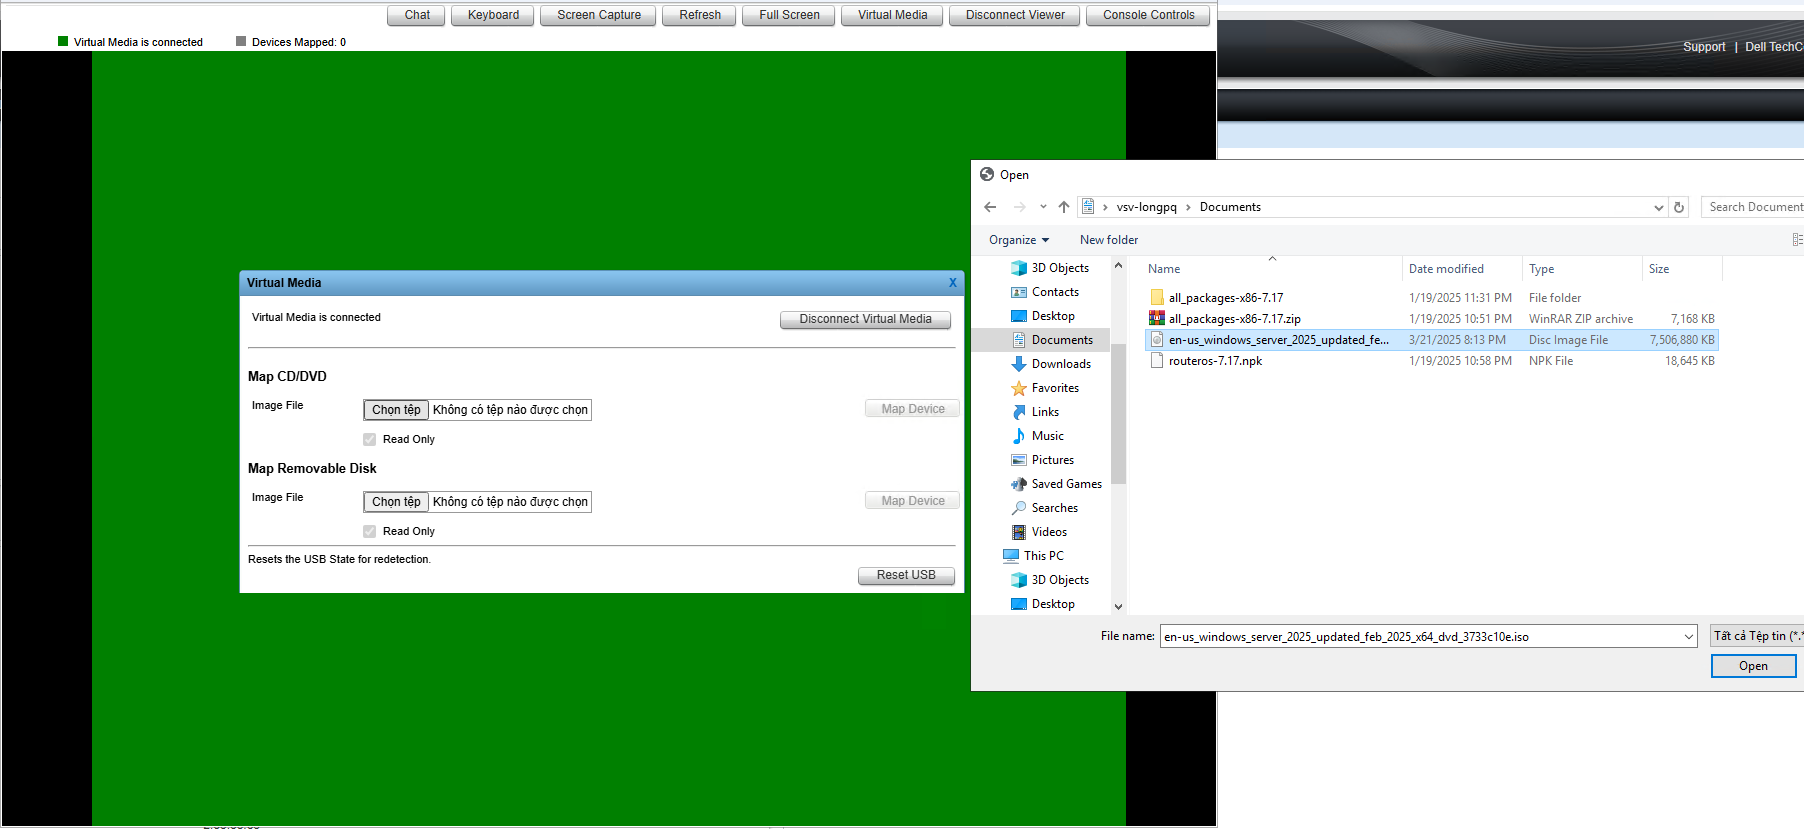The height and width of the screenshot is (829, 1804).
Task: Click the navigation pane scroll down arrow
Action: [x=1118, y=606]
